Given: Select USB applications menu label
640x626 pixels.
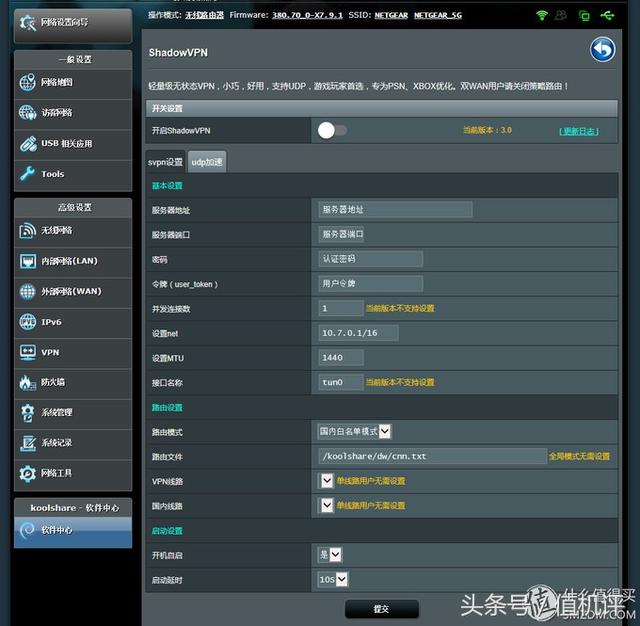Looking at the screenshot, I should click(x=67, y=144).
